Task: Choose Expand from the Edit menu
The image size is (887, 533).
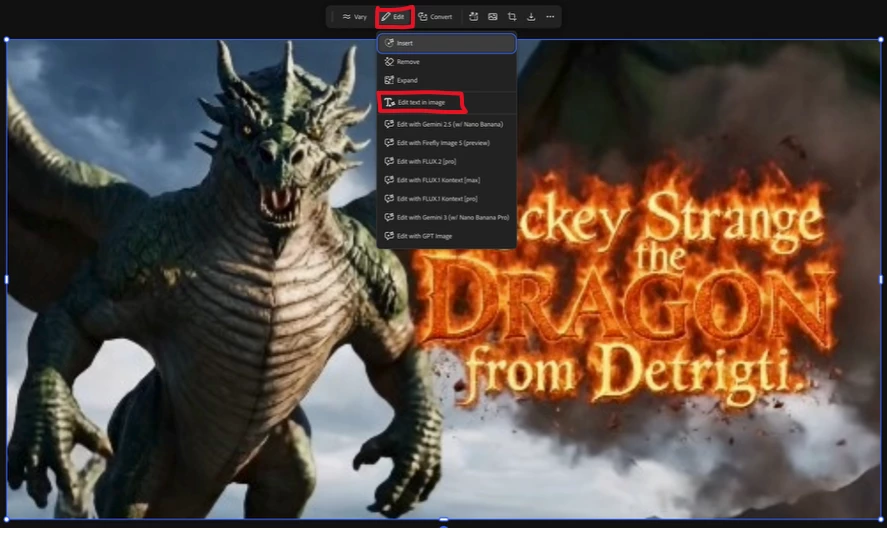Action: 446,80
